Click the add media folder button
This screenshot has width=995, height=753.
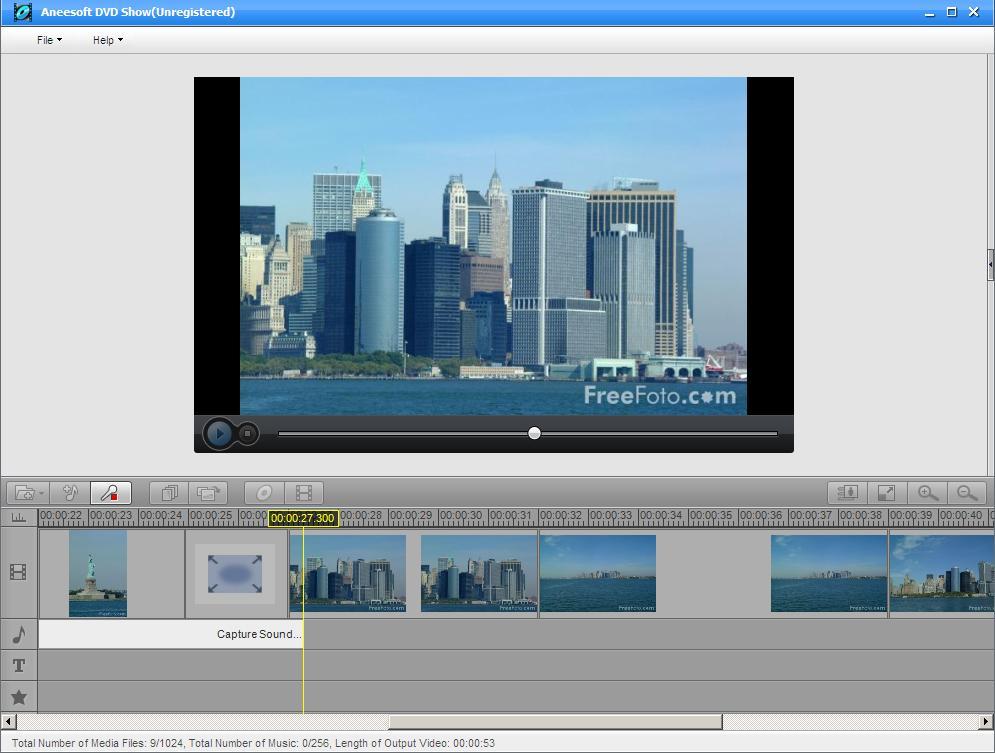pos(25,493)
